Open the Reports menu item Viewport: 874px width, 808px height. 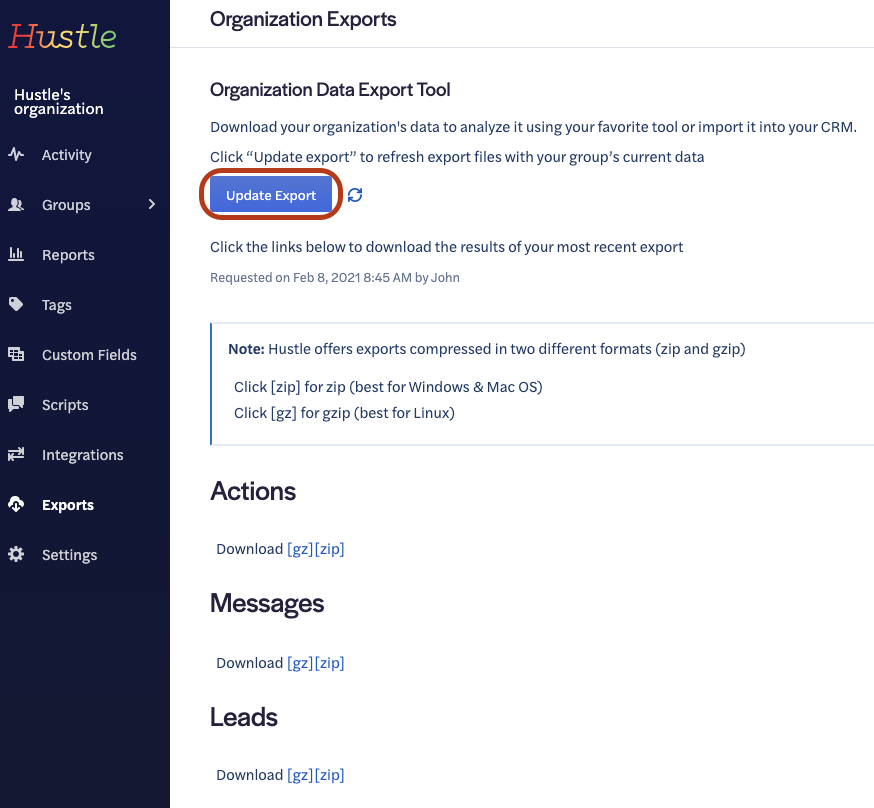(x=68, y=255)
